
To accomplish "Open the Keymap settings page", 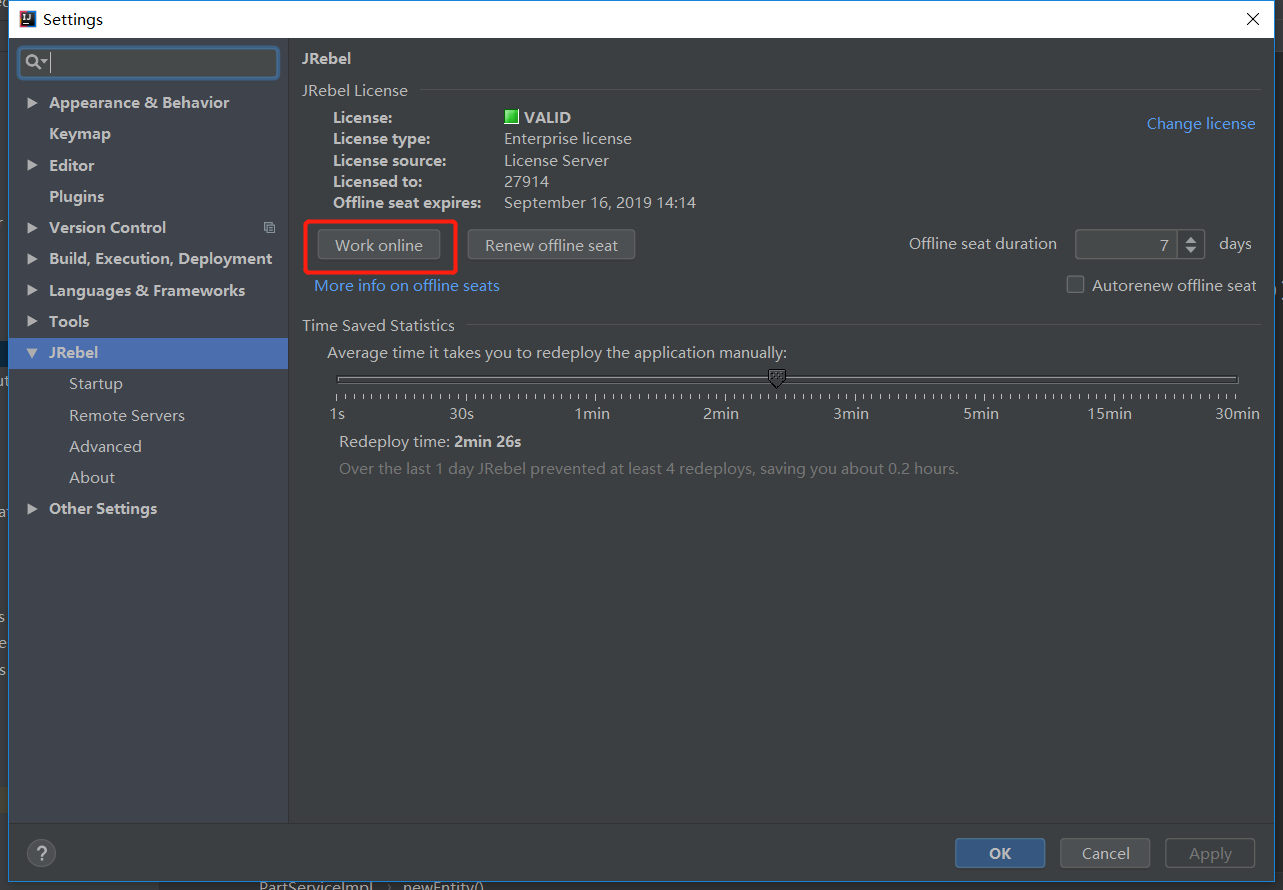I will tap(80, 134).
